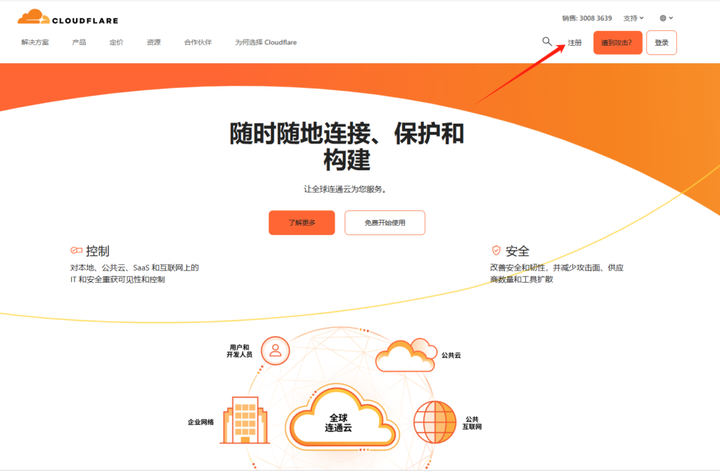Open the globe language selector
Screen dimensions: 720x471
pos(666,18)
